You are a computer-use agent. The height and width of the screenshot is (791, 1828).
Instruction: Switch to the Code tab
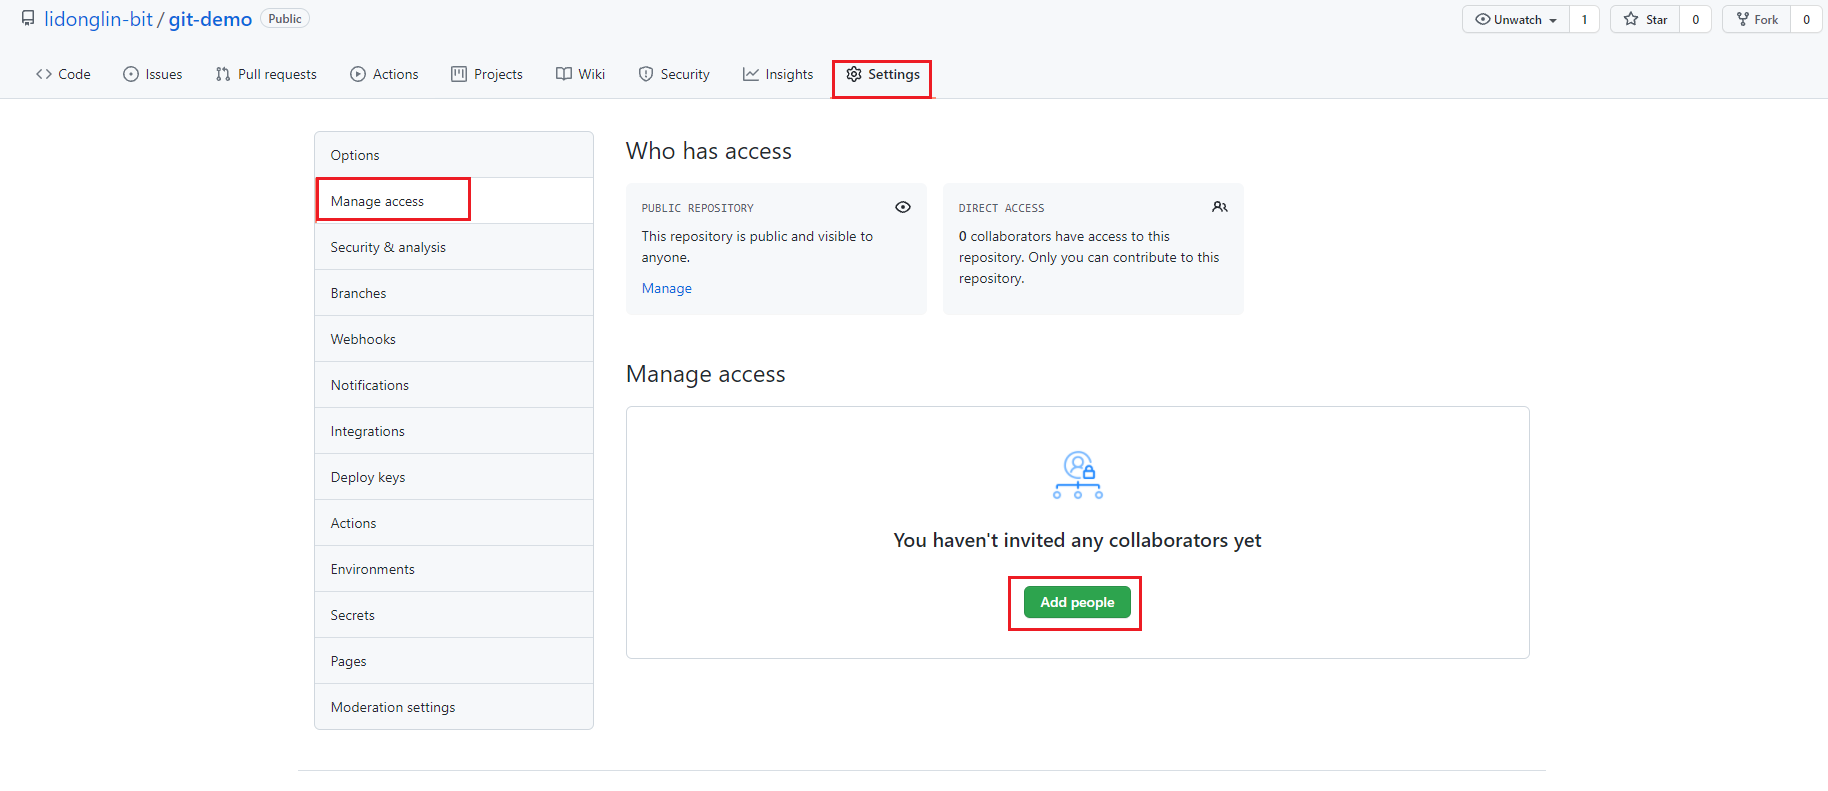(x=63, y=74)
